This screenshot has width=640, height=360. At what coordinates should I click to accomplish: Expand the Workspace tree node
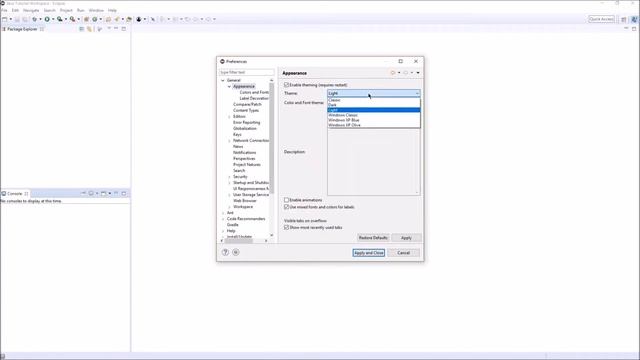(x=229, y=207)
